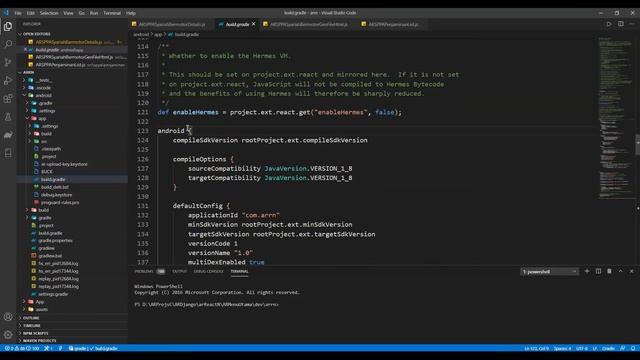Click the code minimap overview
The image size is (640, 360).
pyautogui.click(x=616, y=118)
